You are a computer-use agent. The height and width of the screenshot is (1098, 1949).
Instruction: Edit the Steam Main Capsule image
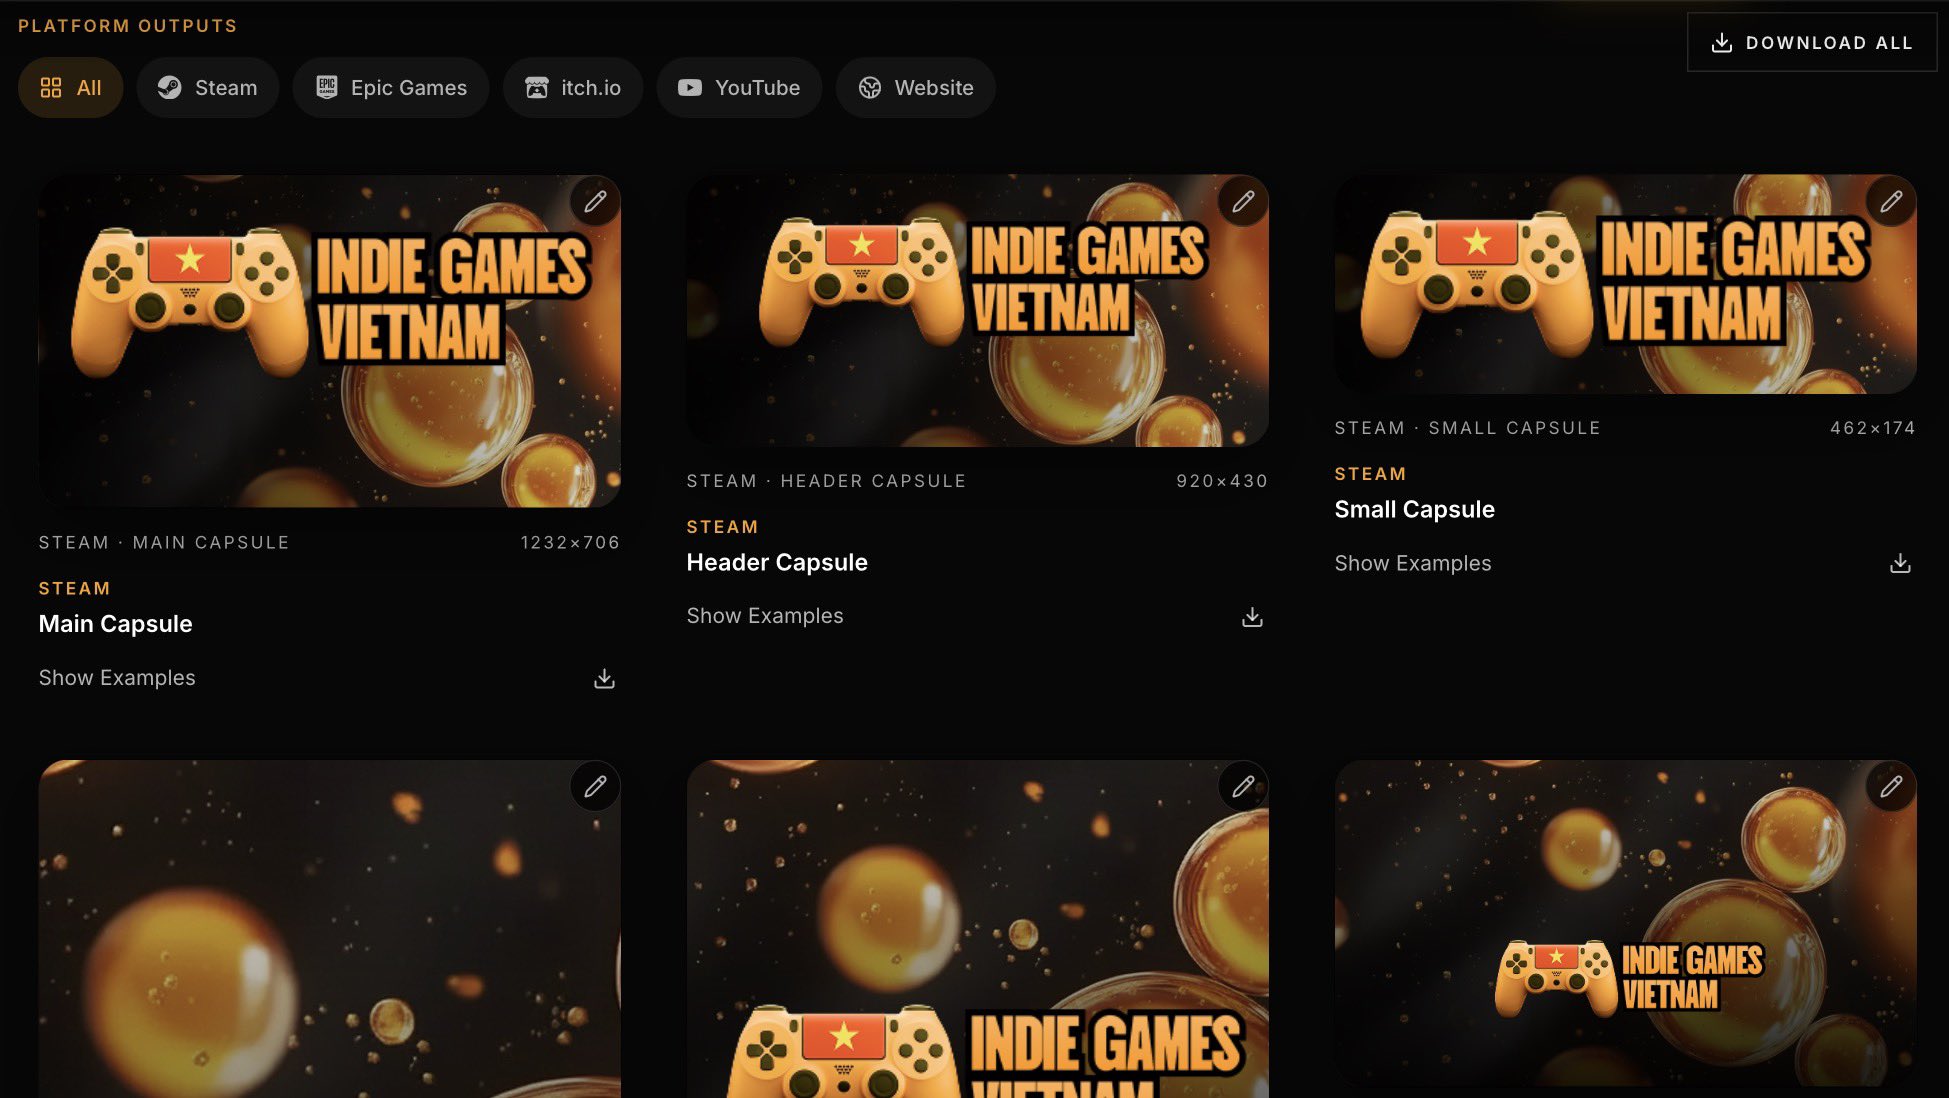tap(595, 201)
